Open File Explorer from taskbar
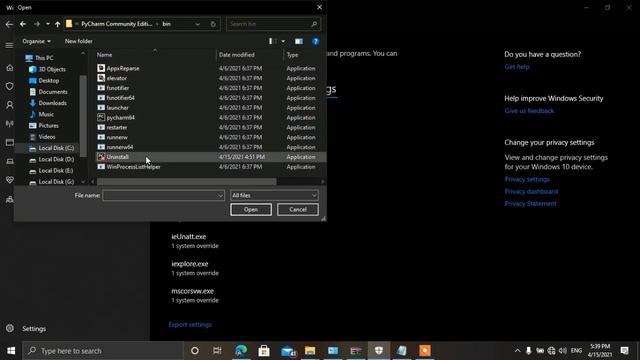 tap(310, 351)
